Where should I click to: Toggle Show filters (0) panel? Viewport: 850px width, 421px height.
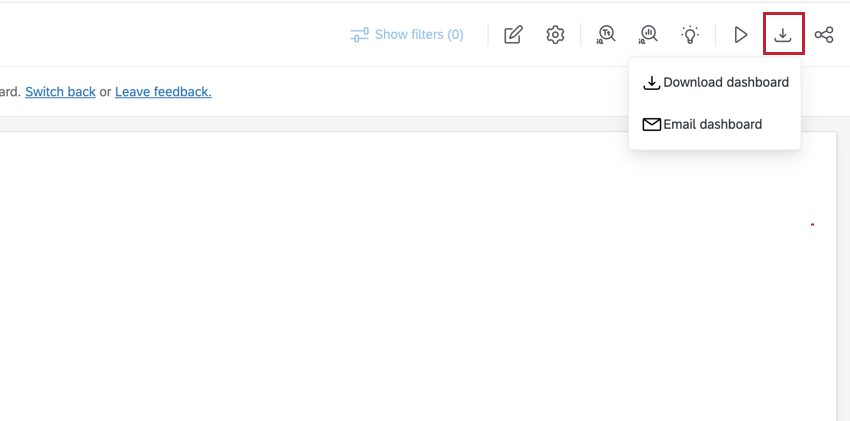pos(407,35)
